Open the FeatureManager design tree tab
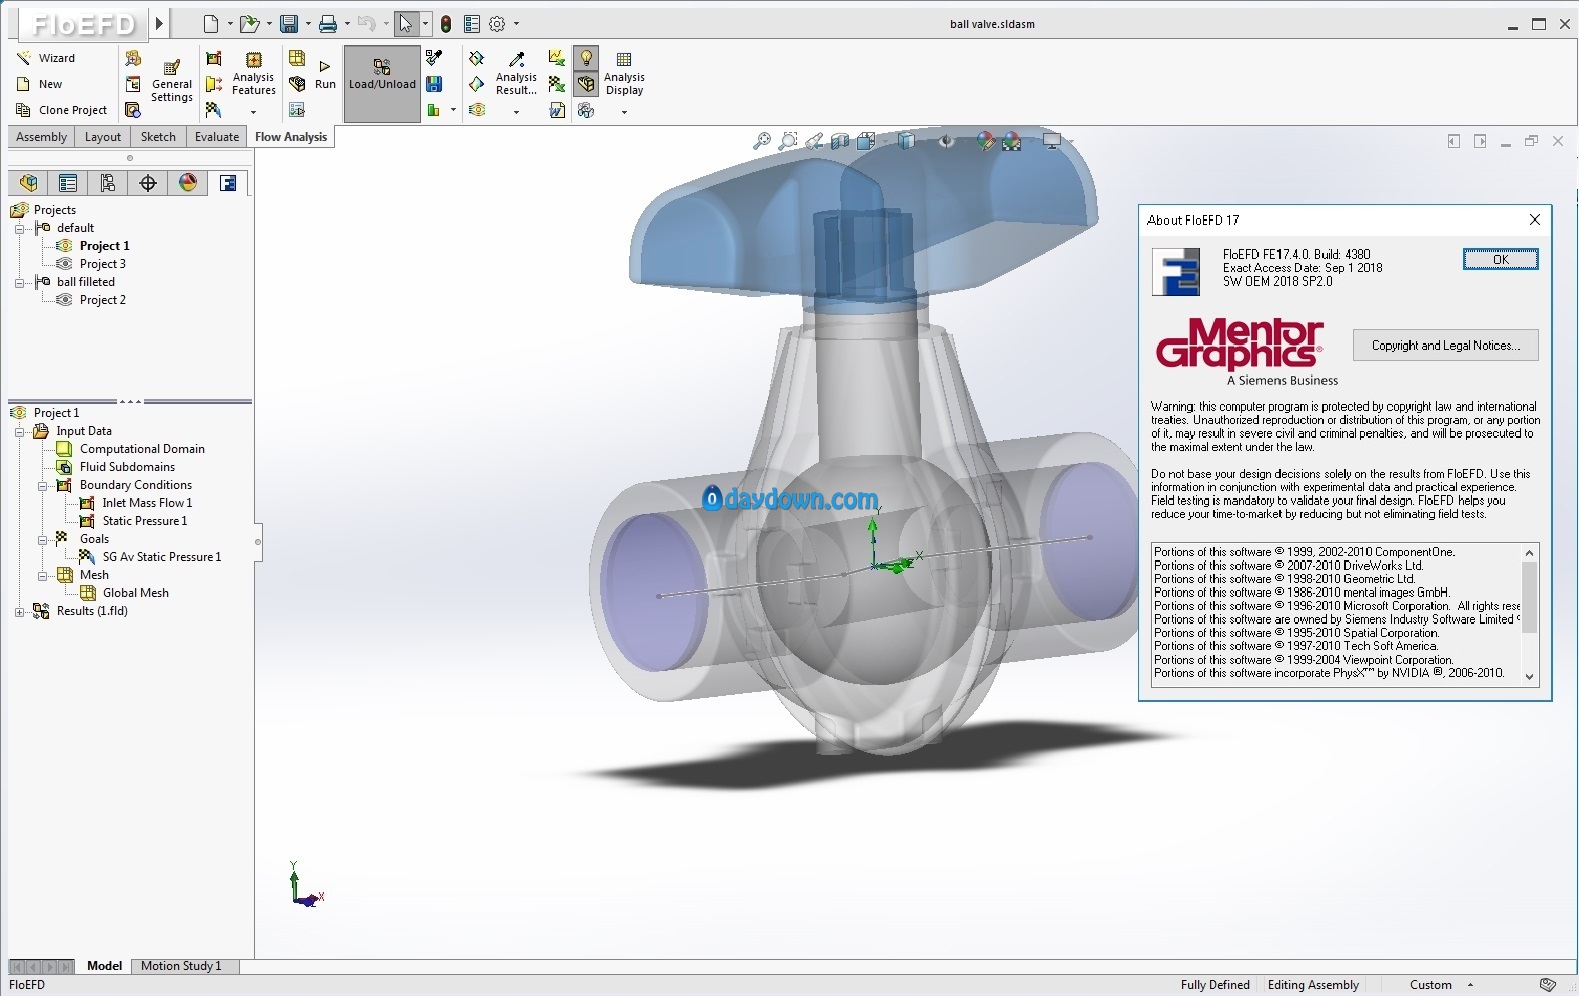The image size is (1579, 996). [x=29, y=183]
